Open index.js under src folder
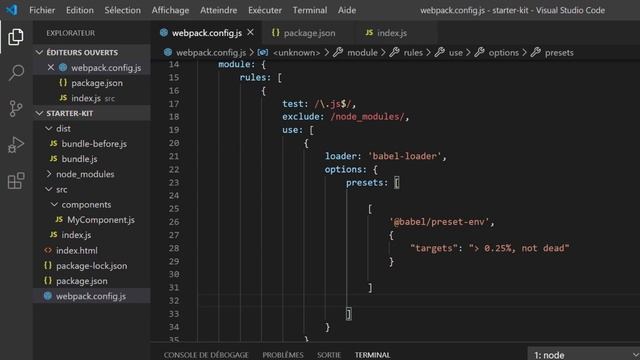Image resolution: width=640 pixels, height=360 pixels. (x=92, y=235)
